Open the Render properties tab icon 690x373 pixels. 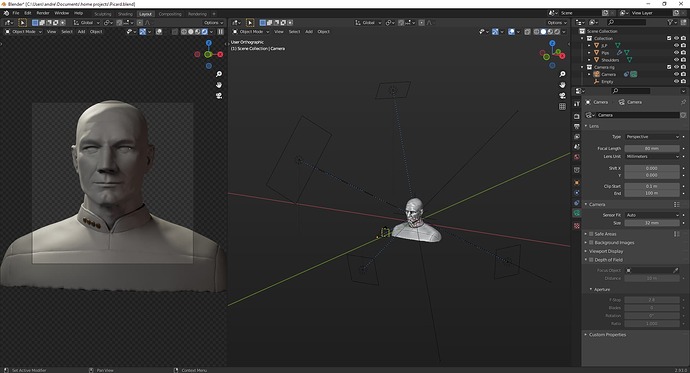[577, 116]
